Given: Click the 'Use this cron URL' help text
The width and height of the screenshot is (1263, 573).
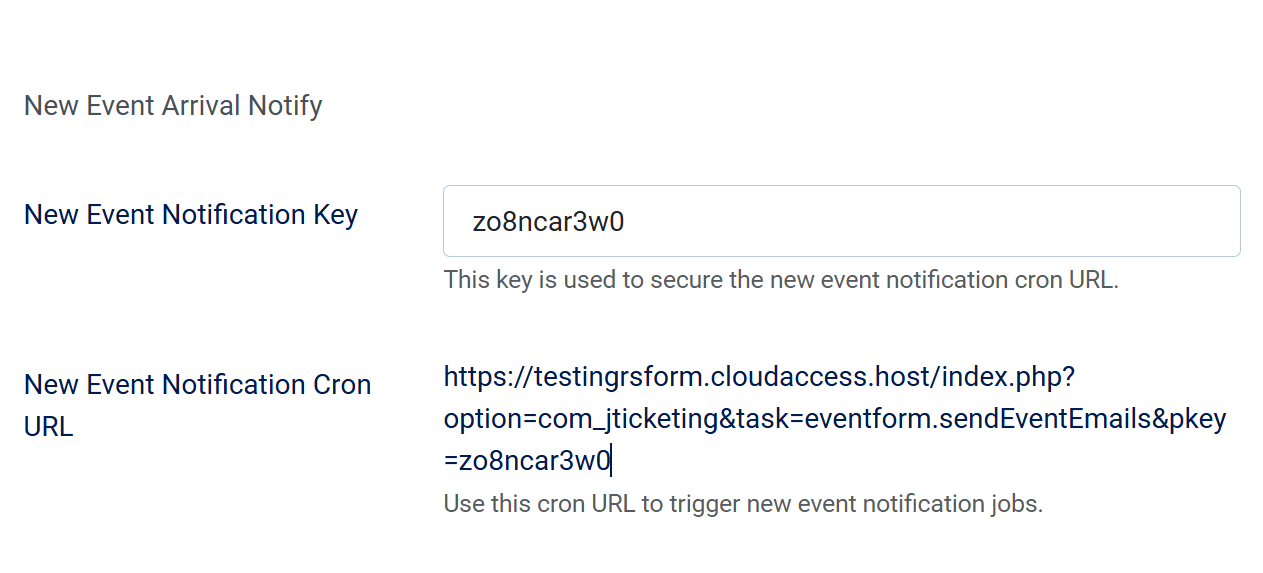Looking at the screenshot, I should pyautogui.click(x=742, y=504).
